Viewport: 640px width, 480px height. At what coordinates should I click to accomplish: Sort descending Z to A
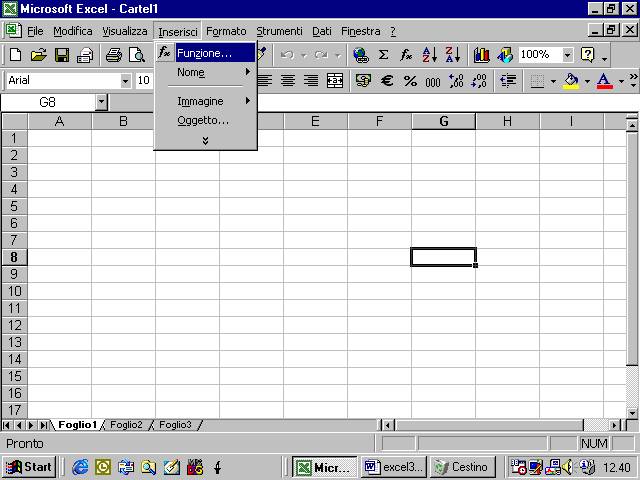(453, 55)
